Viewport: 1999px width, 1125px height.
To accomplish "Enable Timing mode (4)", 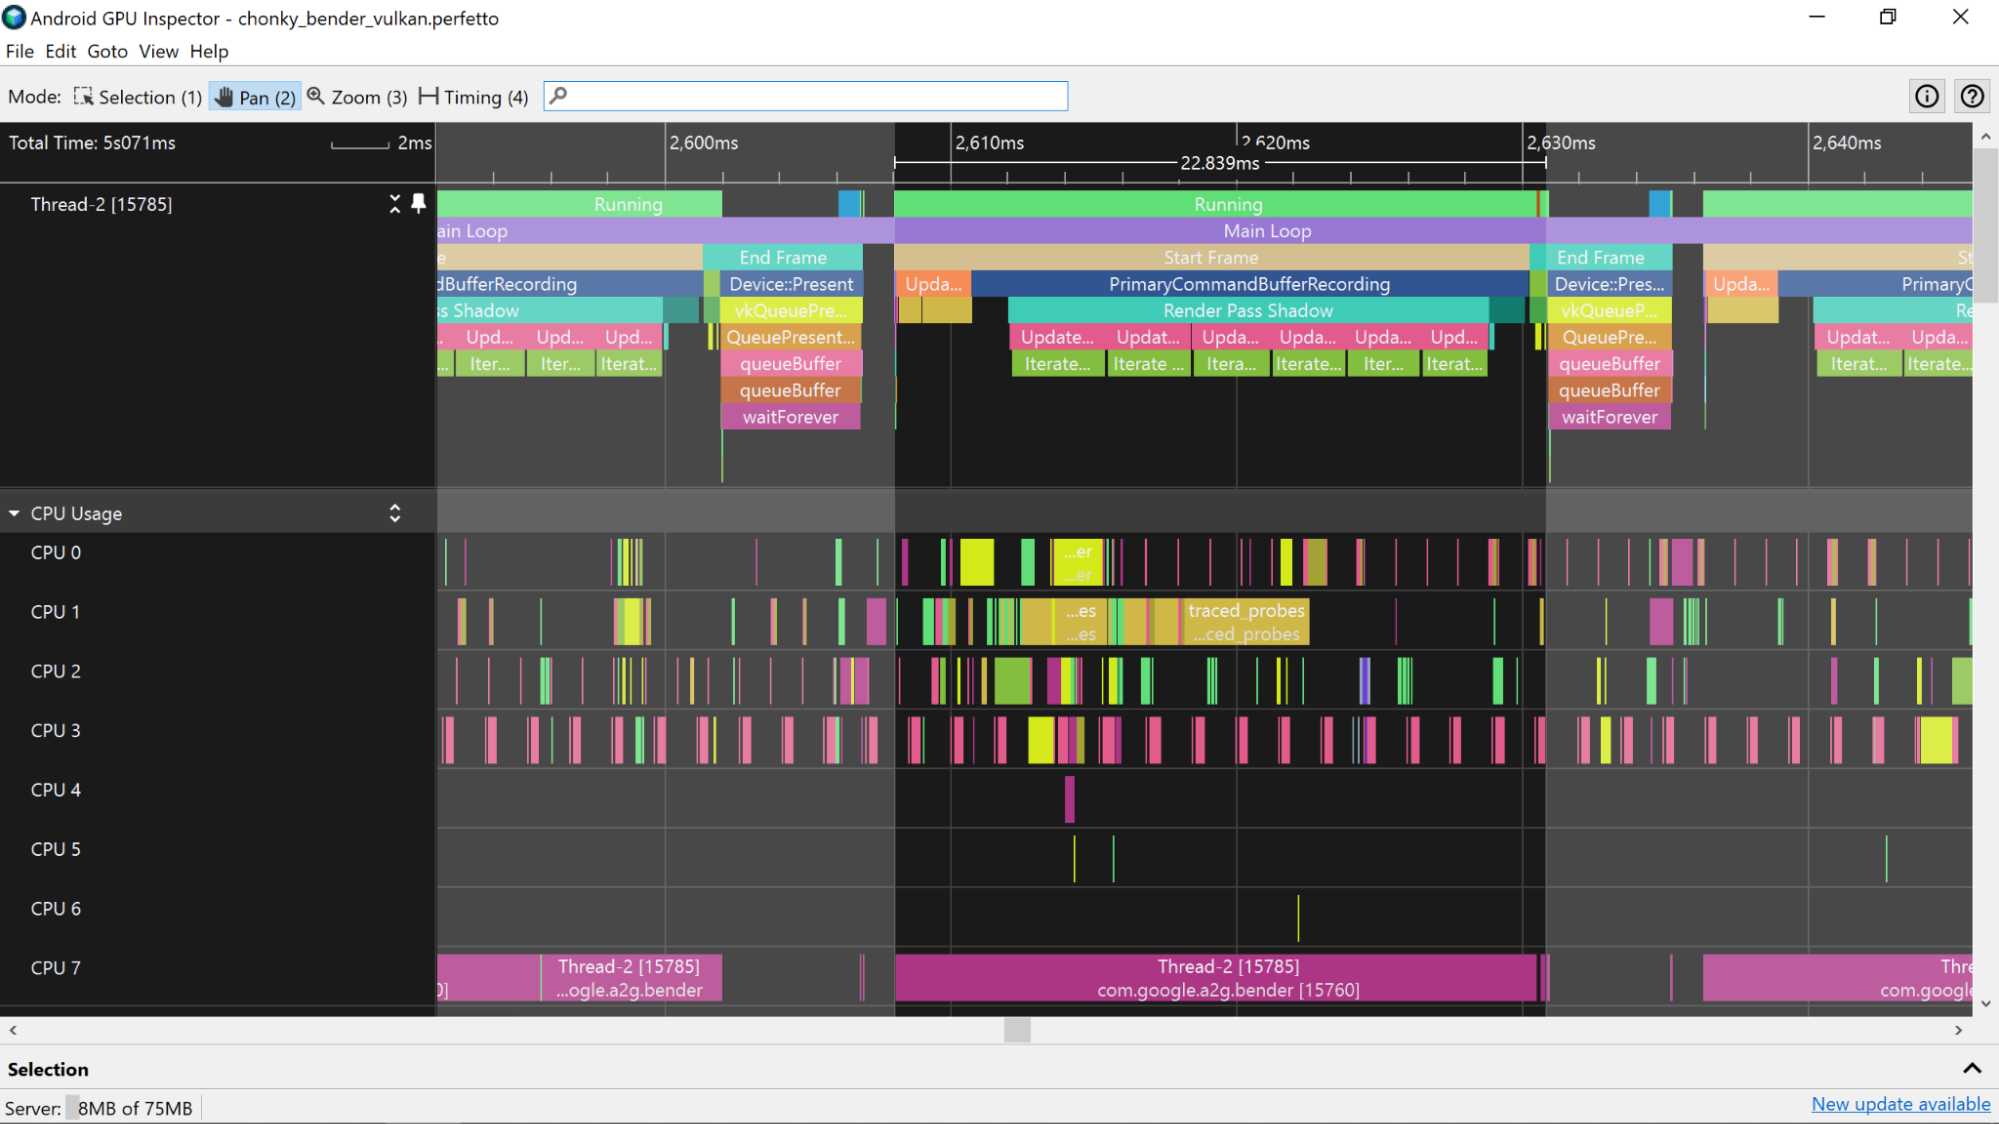I will click(x=474, y=96).
